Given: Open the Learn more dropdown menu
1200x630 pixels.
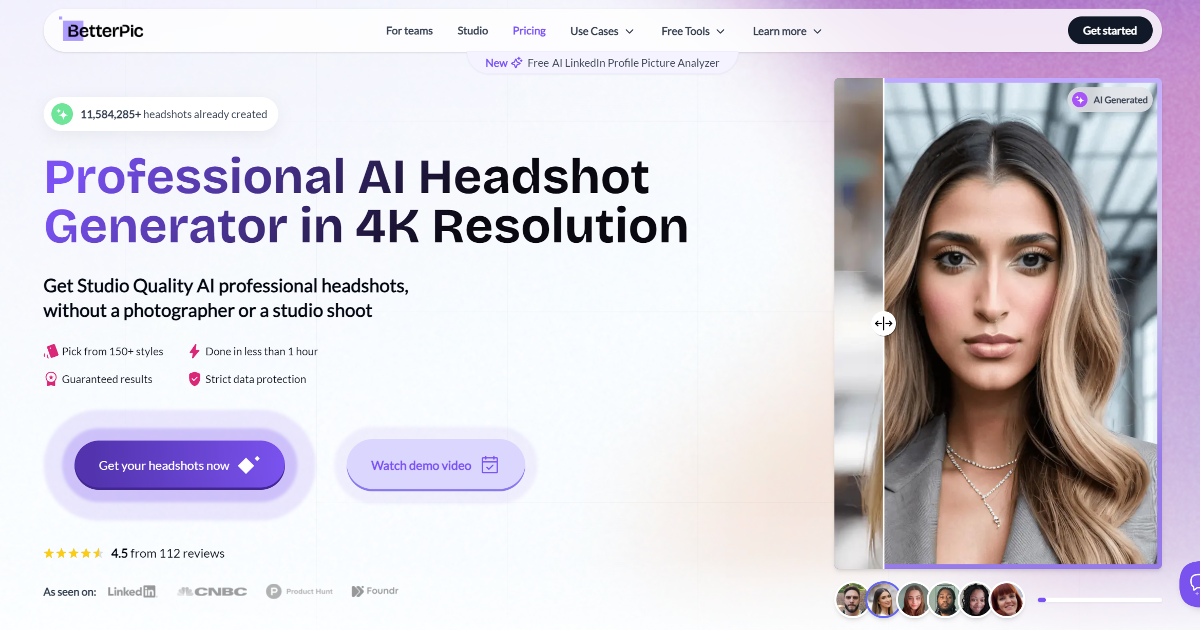Looking at the screenshot, I should click(787, 31).
